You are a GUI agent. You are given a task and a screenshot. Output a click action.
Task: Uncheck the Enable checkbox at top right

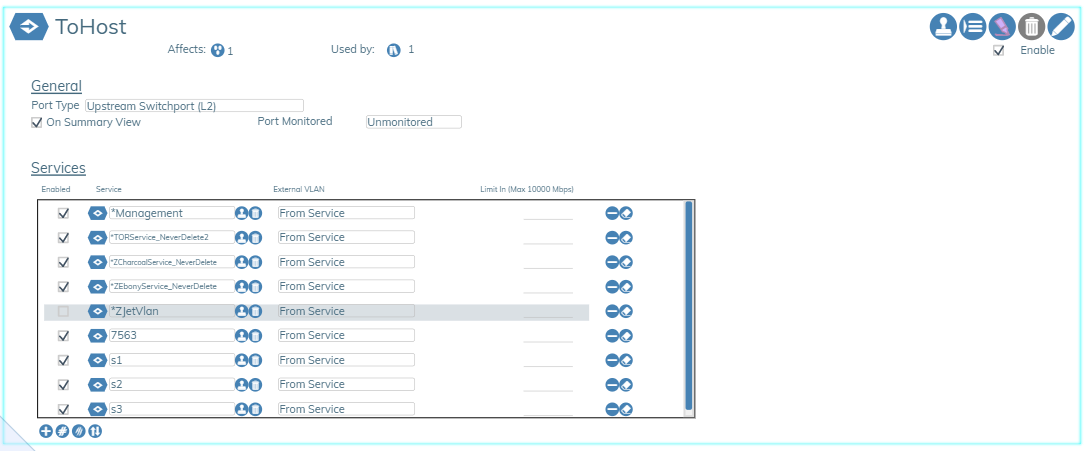998,51
